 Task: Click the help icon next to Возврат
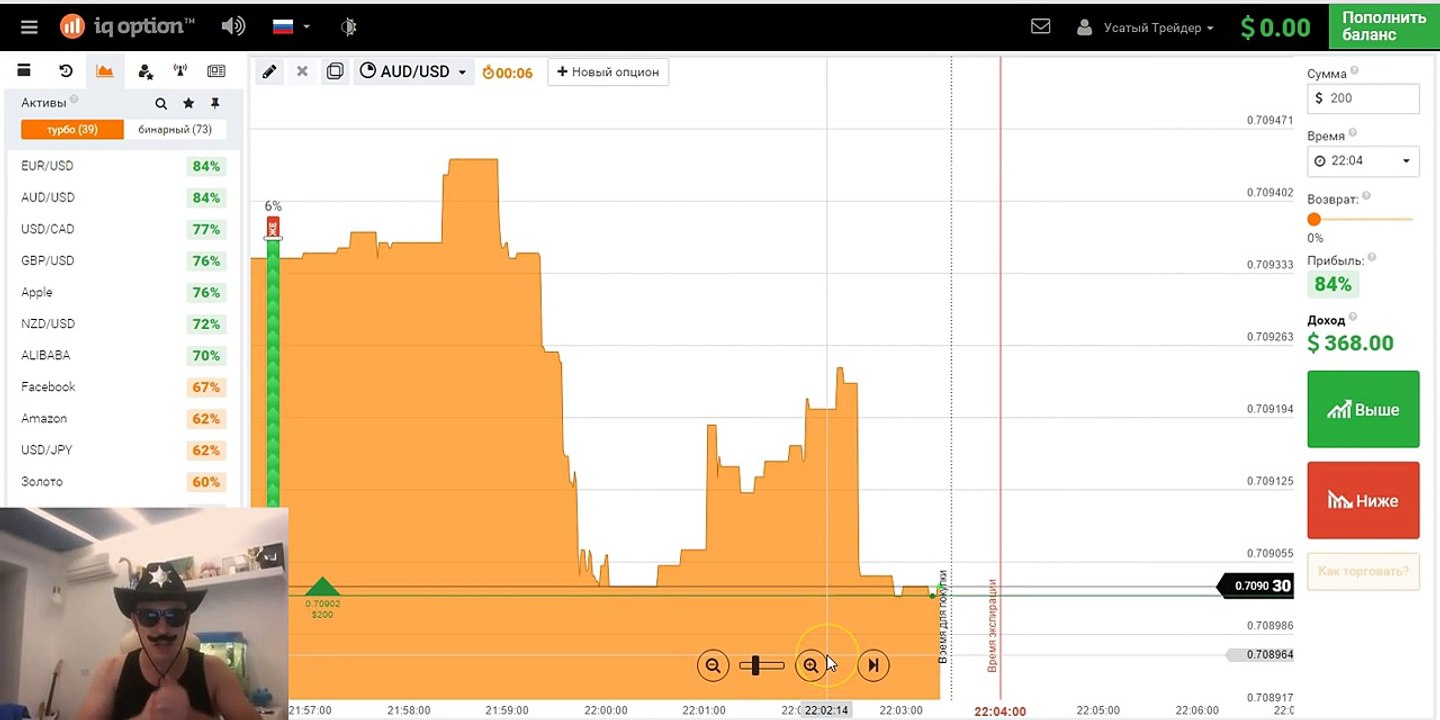pos(1366,196)
